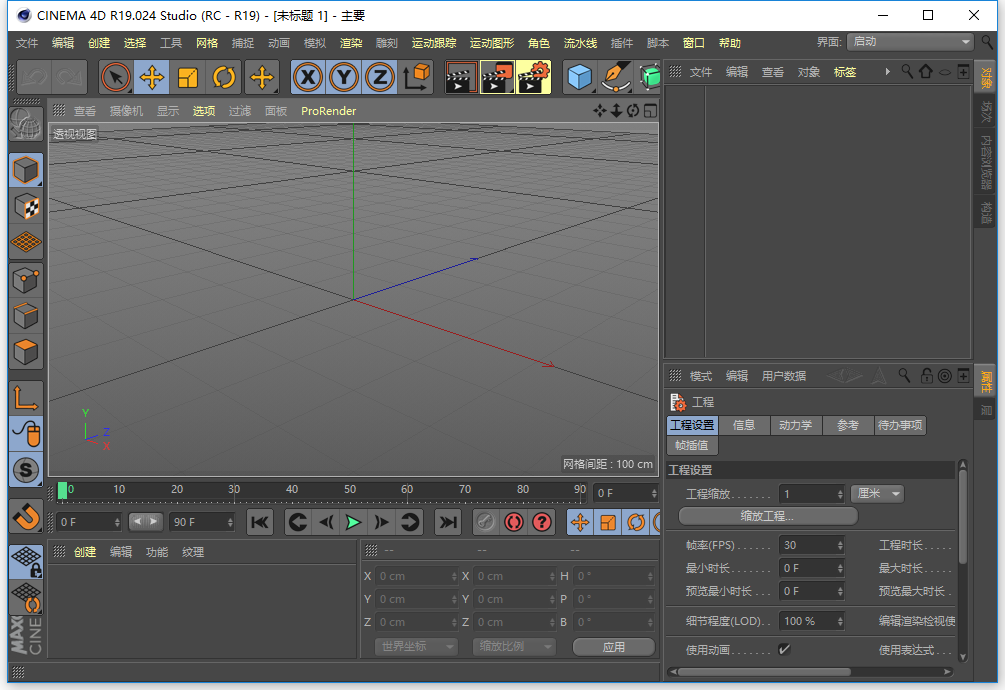Toggle Tweak mode mouse icon
This screenshot has width=1005, height=690.
[26, 434]
